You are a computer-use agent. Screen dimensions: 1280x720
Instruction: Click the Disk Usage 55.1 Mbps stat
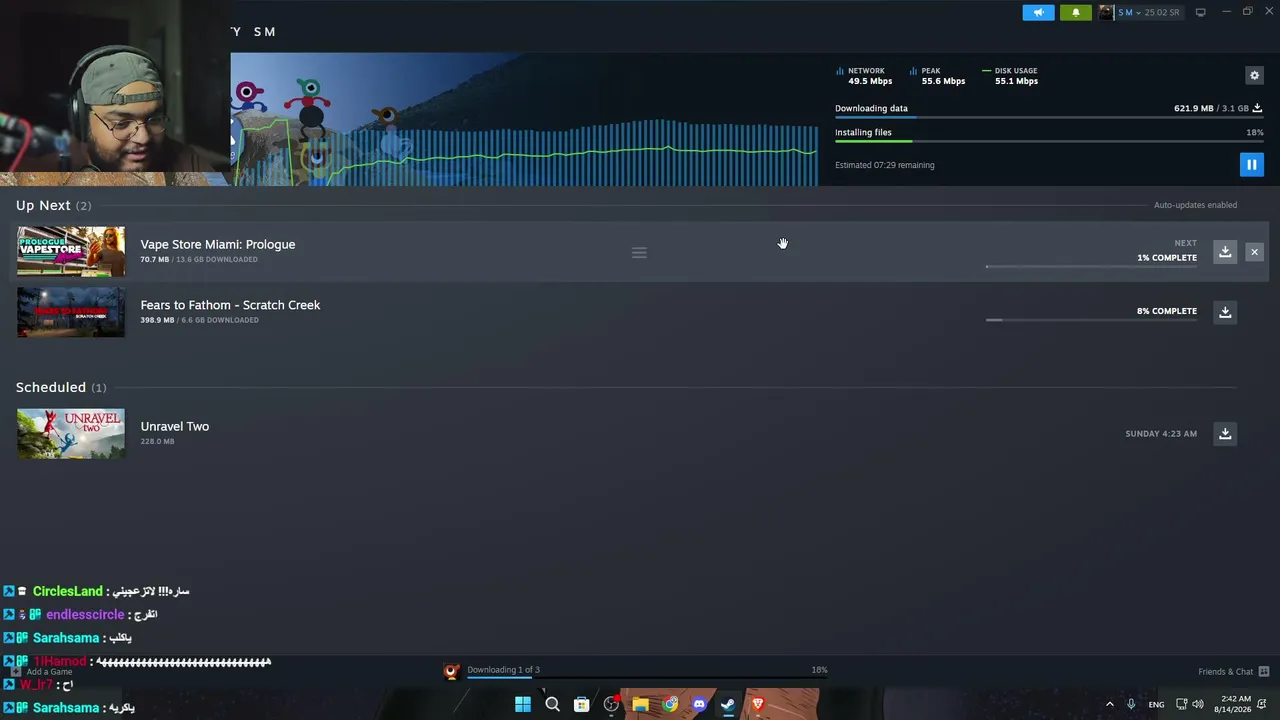tap(1010, 76)
